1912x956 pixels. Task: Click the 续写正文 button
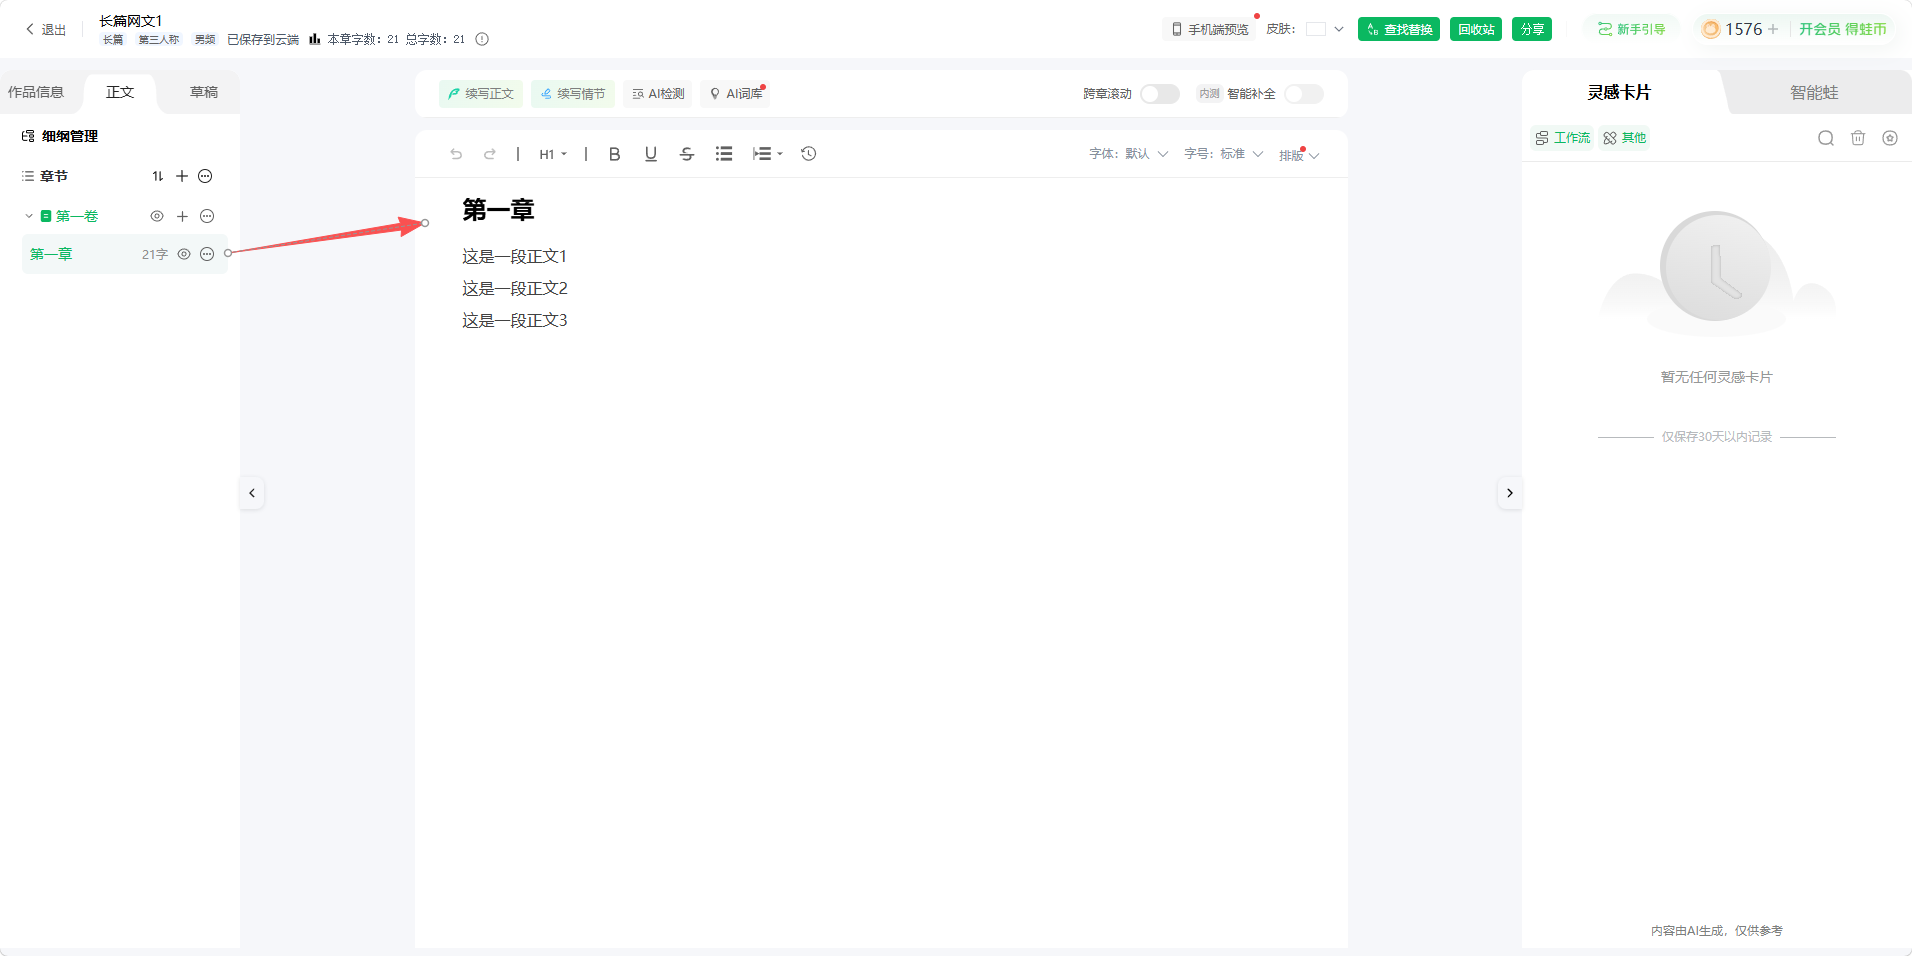tap(481, 94)
